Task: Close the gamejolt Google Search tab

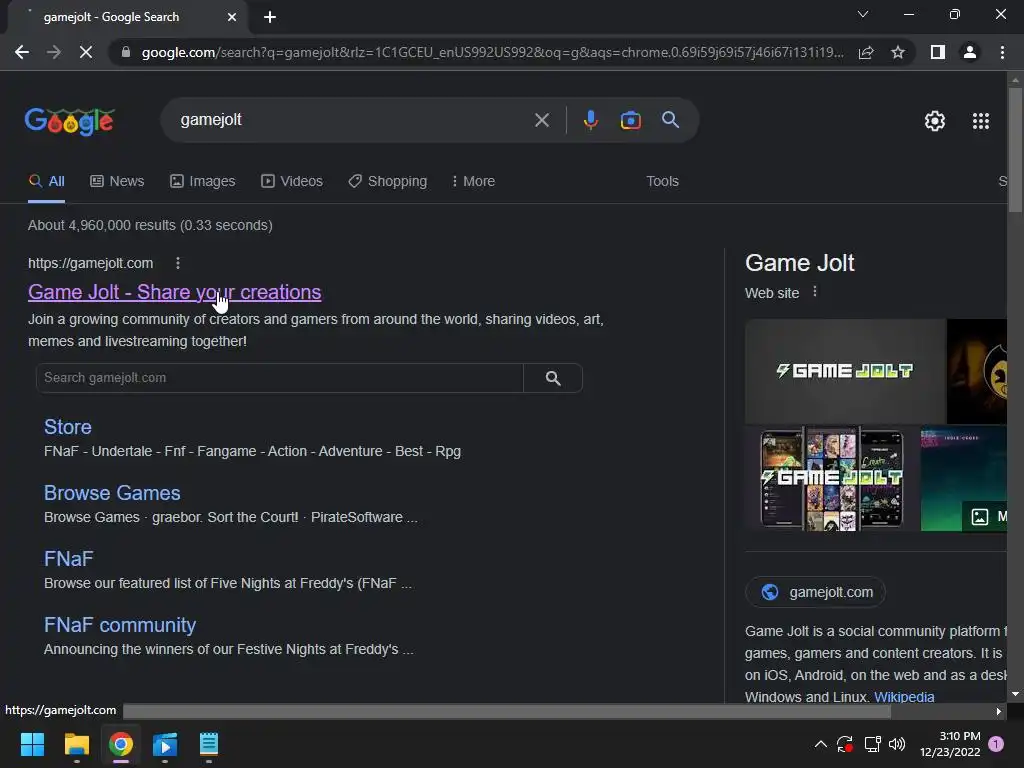Action: click(232, 17)
